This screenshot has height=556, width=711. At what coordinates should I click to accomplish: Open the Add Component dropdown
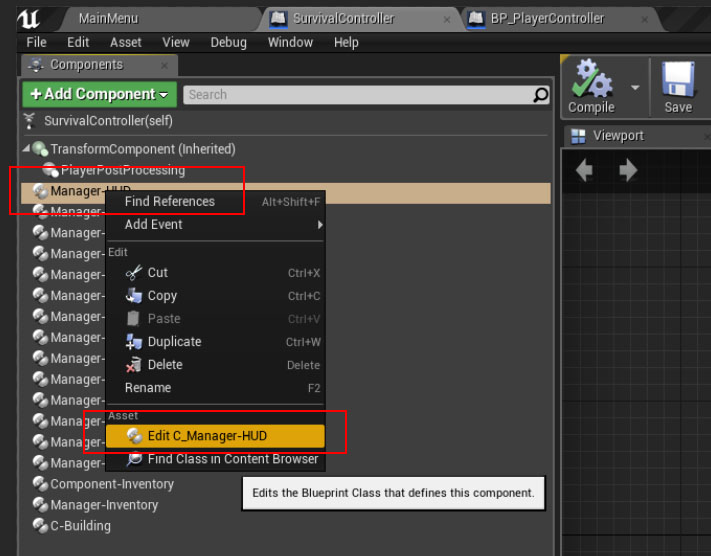(x=99, y=94)
